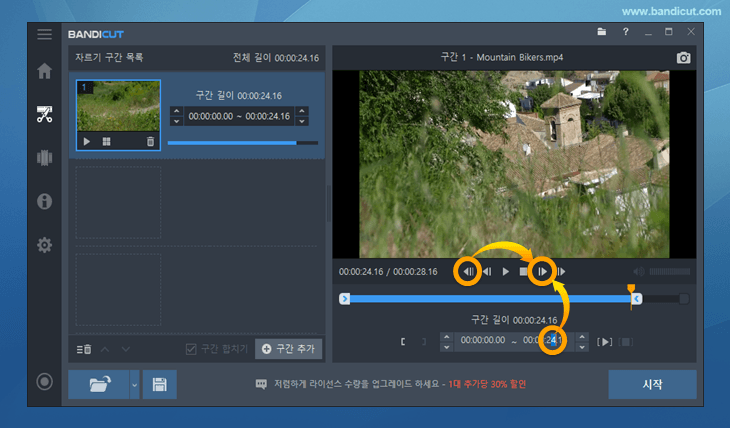This screenshot has height=428, width=730.
Task: Click the timeline end-of-video knob
Action: point(684,299)
